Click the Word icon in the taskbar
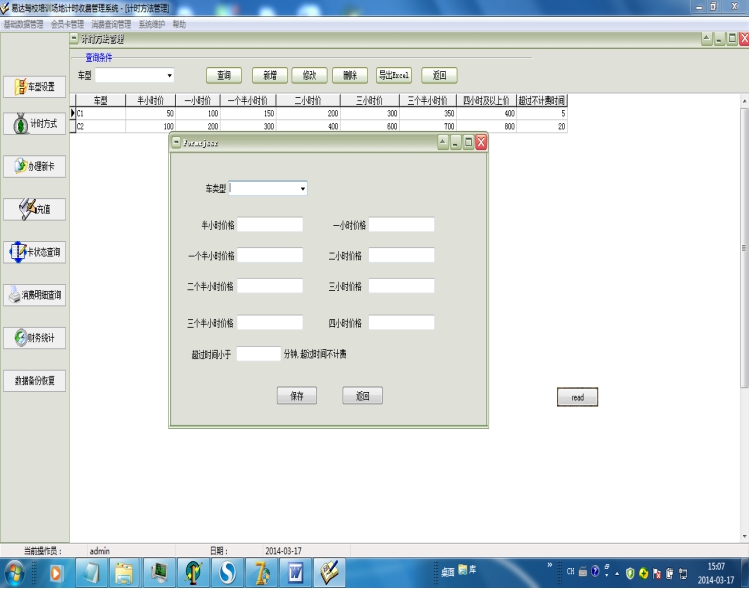749x589 pixels. pyautogui.click(x=296, y=572)
